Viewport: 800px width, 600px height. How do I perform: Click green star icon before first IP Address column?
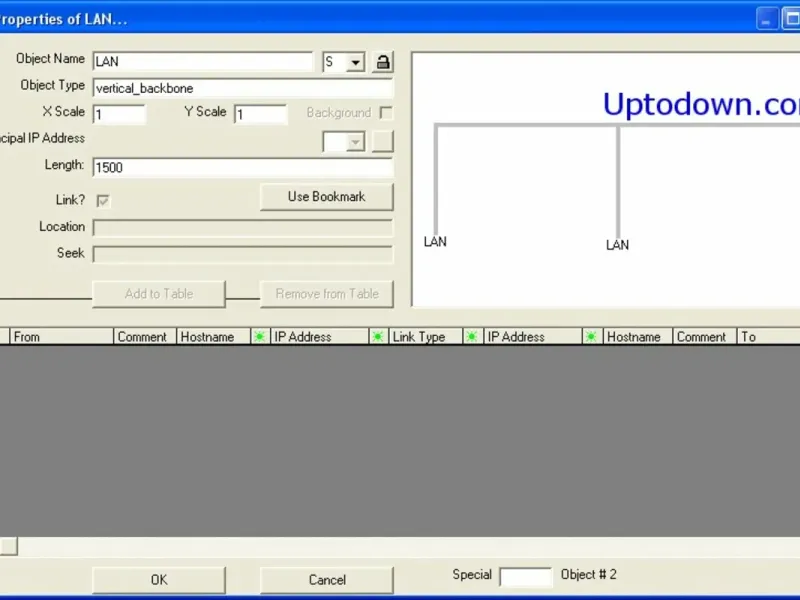pos(260,337)
